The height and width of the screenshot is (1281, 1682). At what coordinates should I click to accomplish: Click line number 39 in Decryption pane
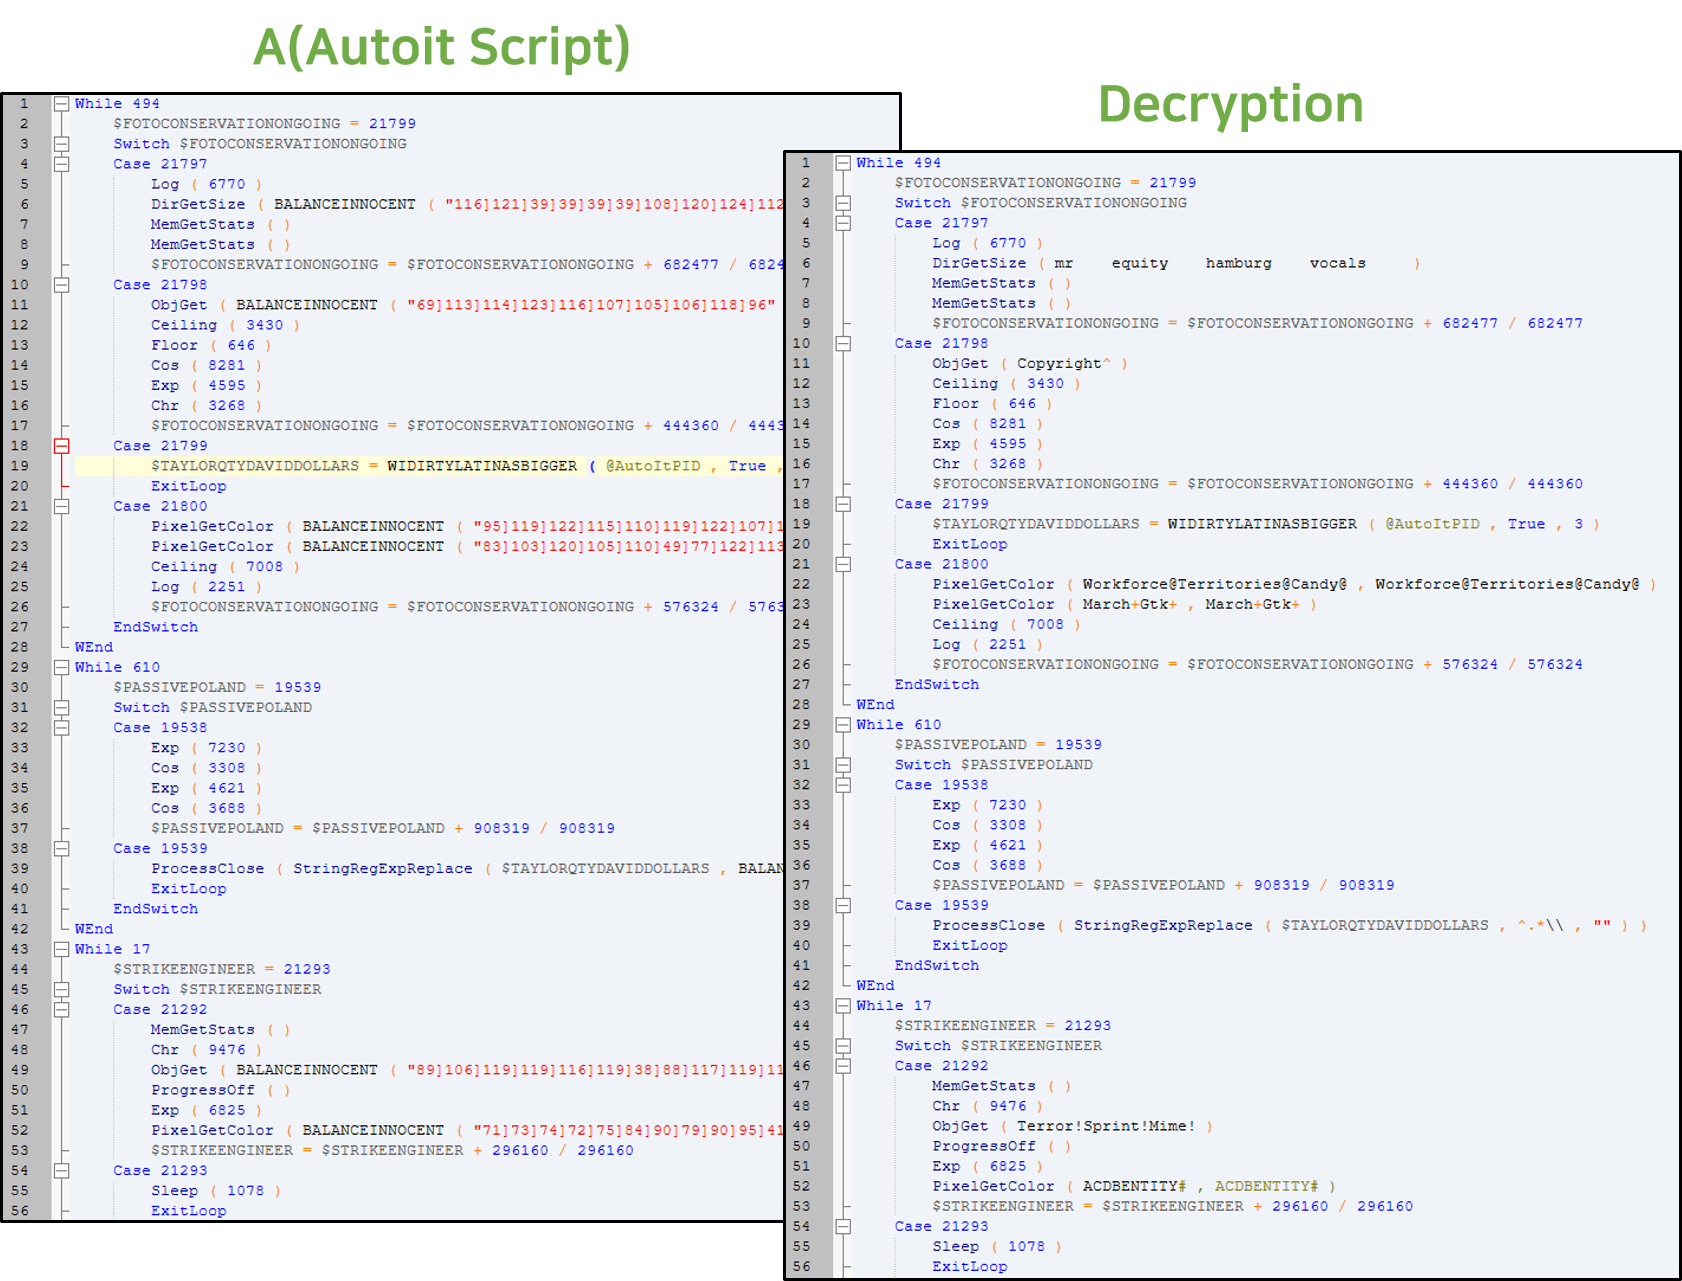click(801, 926)
